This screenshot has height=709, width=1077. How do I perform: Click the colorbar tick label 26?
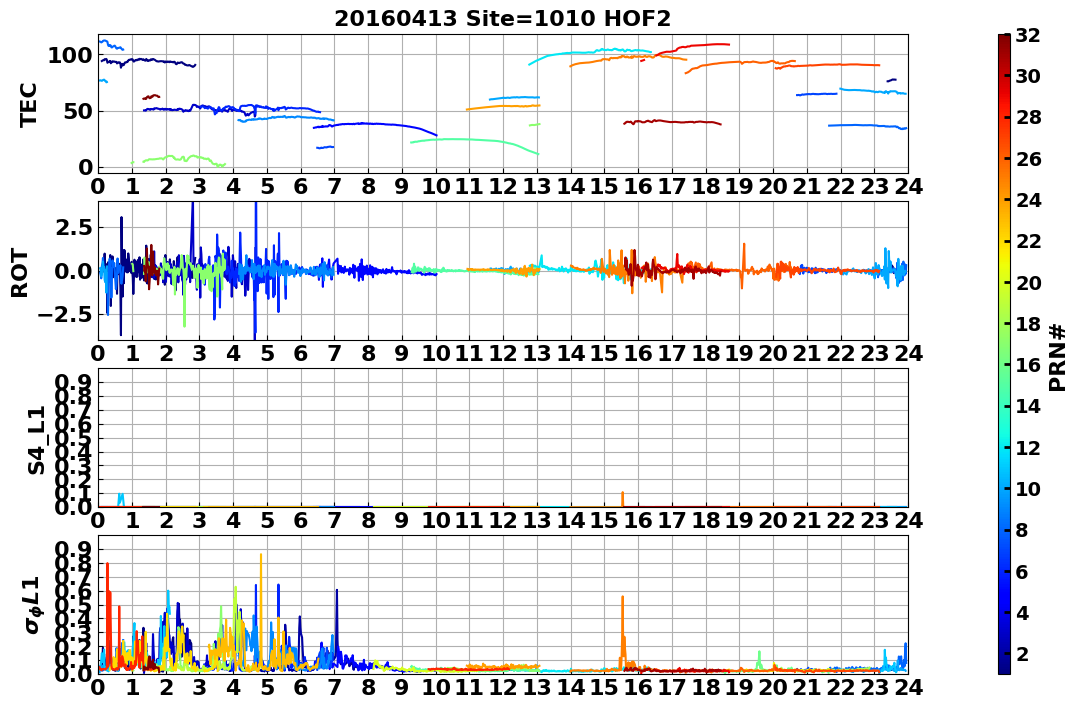point(1028,159)
